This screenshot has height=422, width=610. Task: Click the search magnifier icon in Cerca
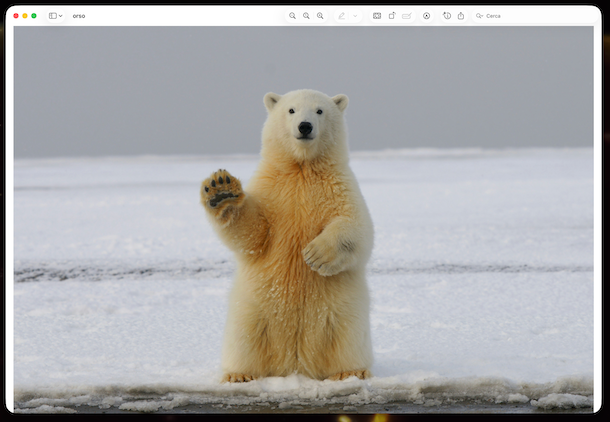(479, 16)
